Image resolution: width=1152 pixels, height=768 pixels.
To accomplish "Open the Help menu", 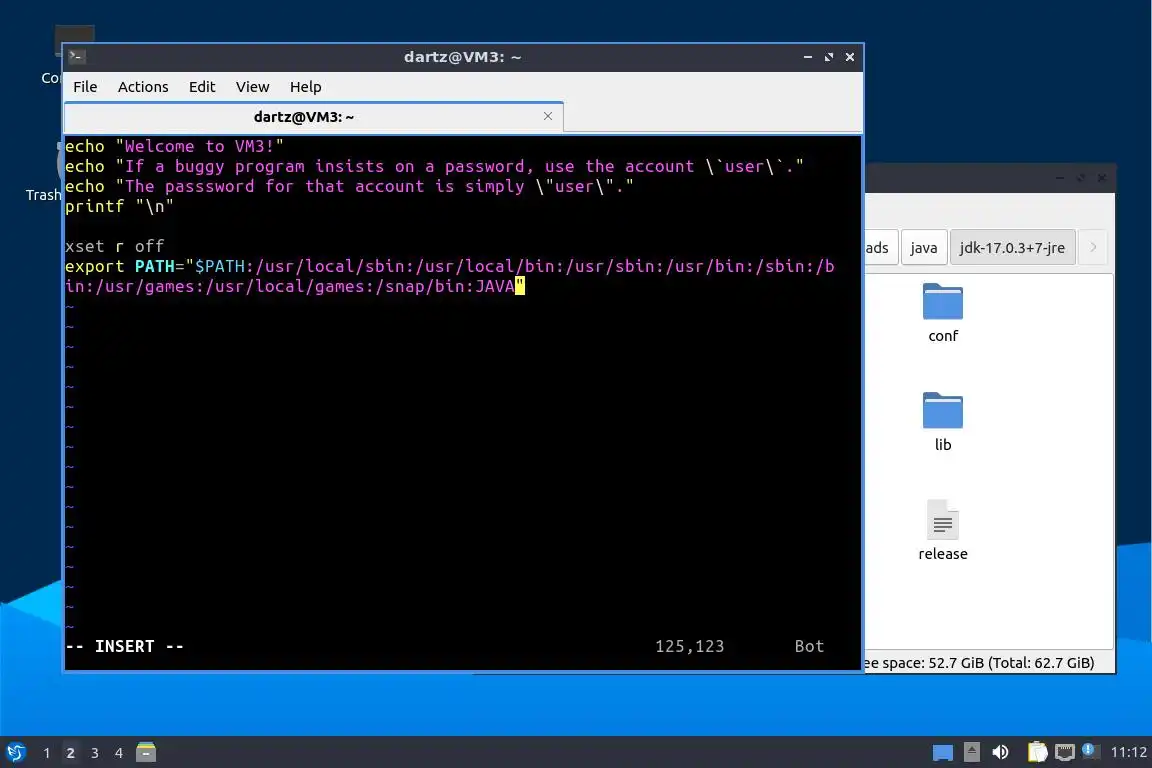I will [306, 87].
